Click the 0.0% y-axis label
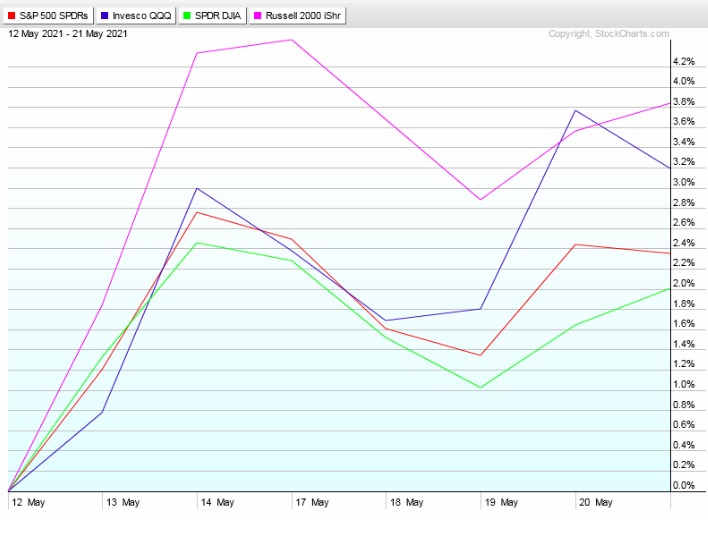 pos(684,485)
